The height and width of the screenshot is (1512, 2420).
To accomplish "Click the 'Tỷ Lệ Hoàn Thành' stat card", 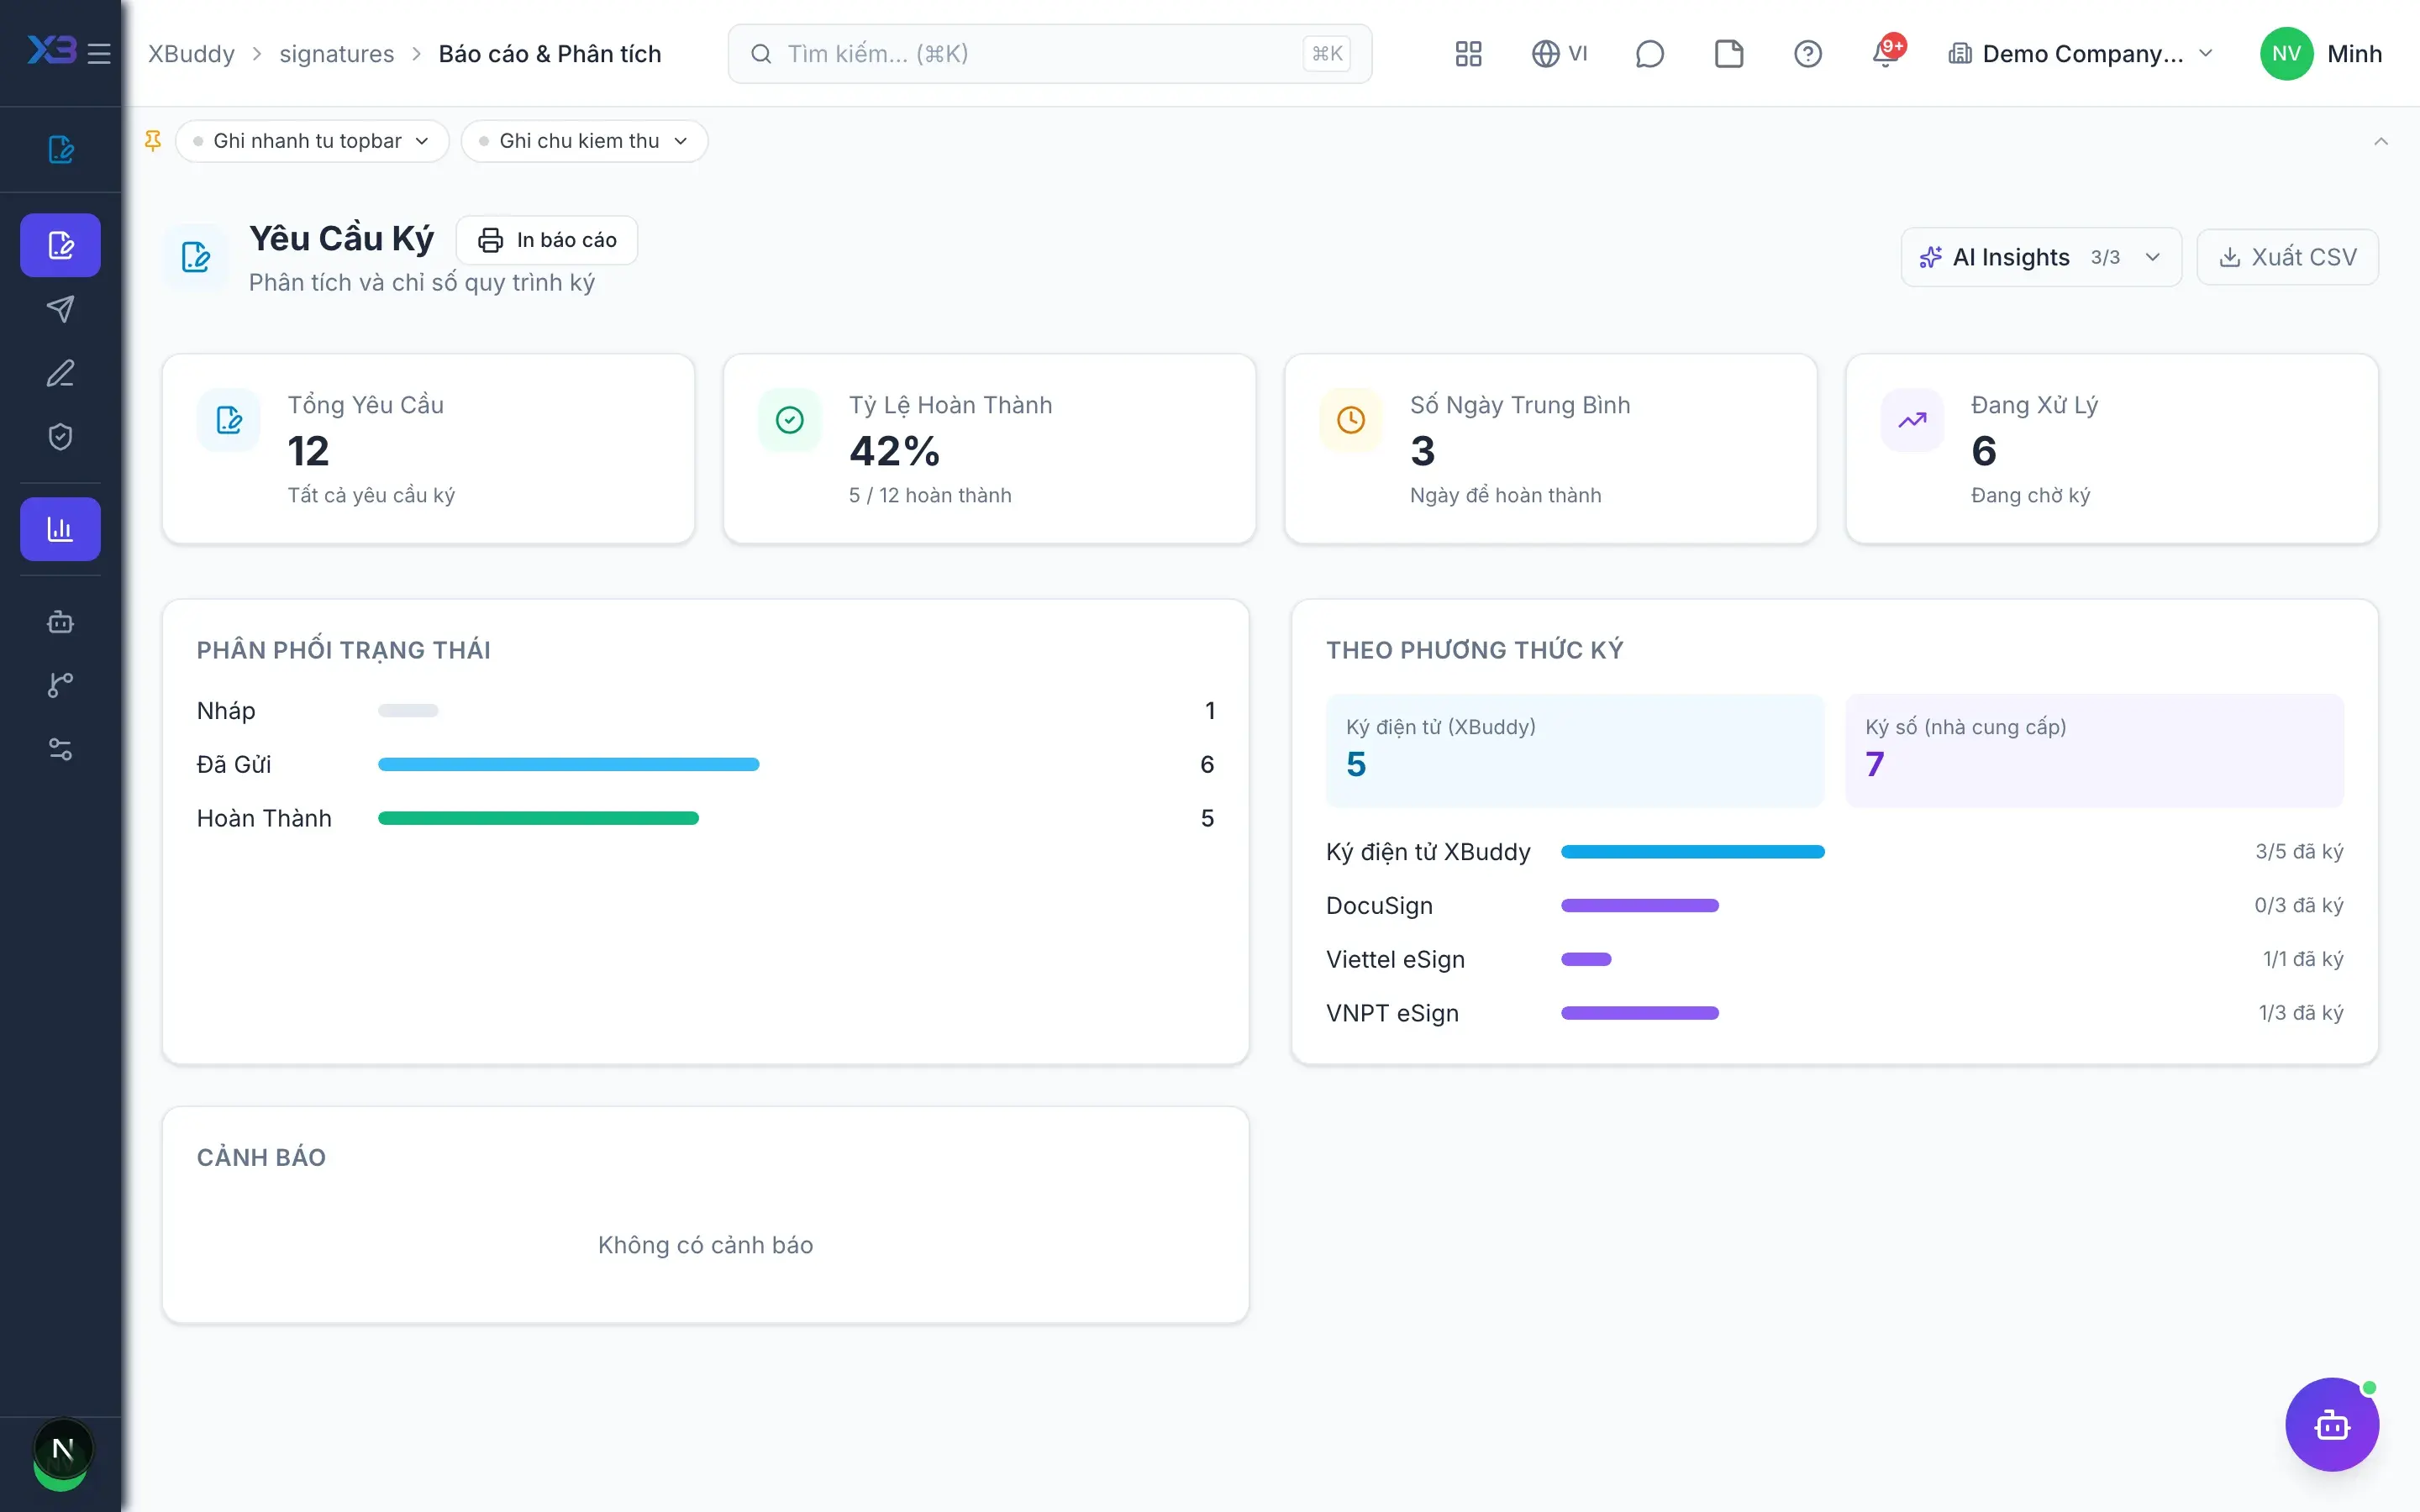I will 989,449.
